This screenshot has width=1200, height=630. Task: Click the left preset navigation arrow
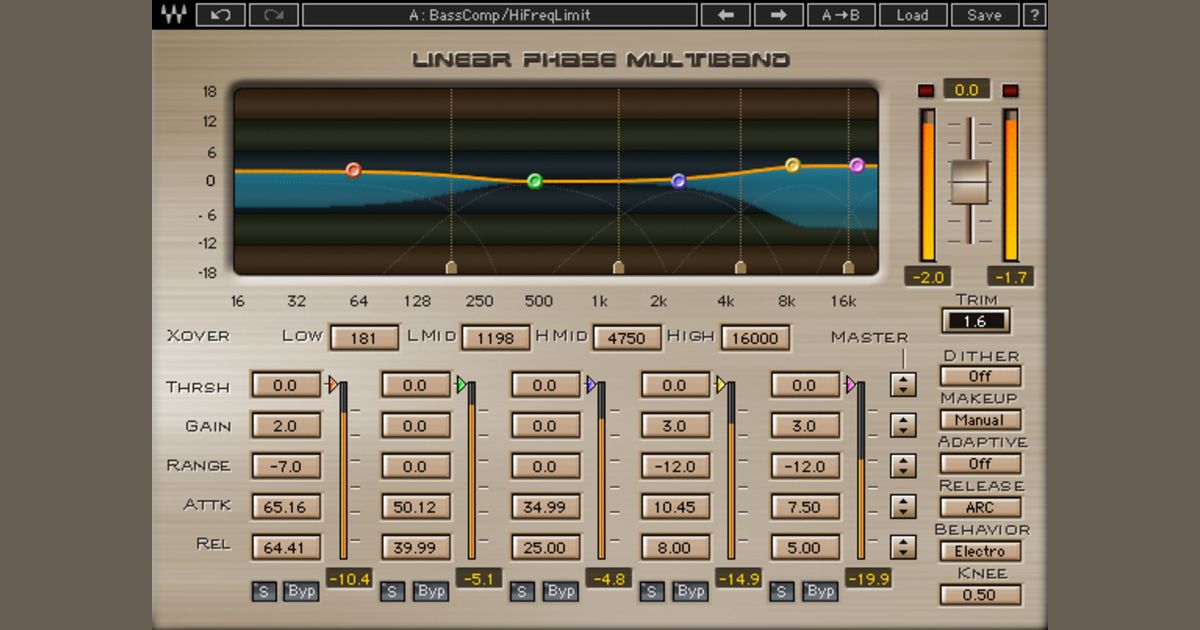click(726, 14)
